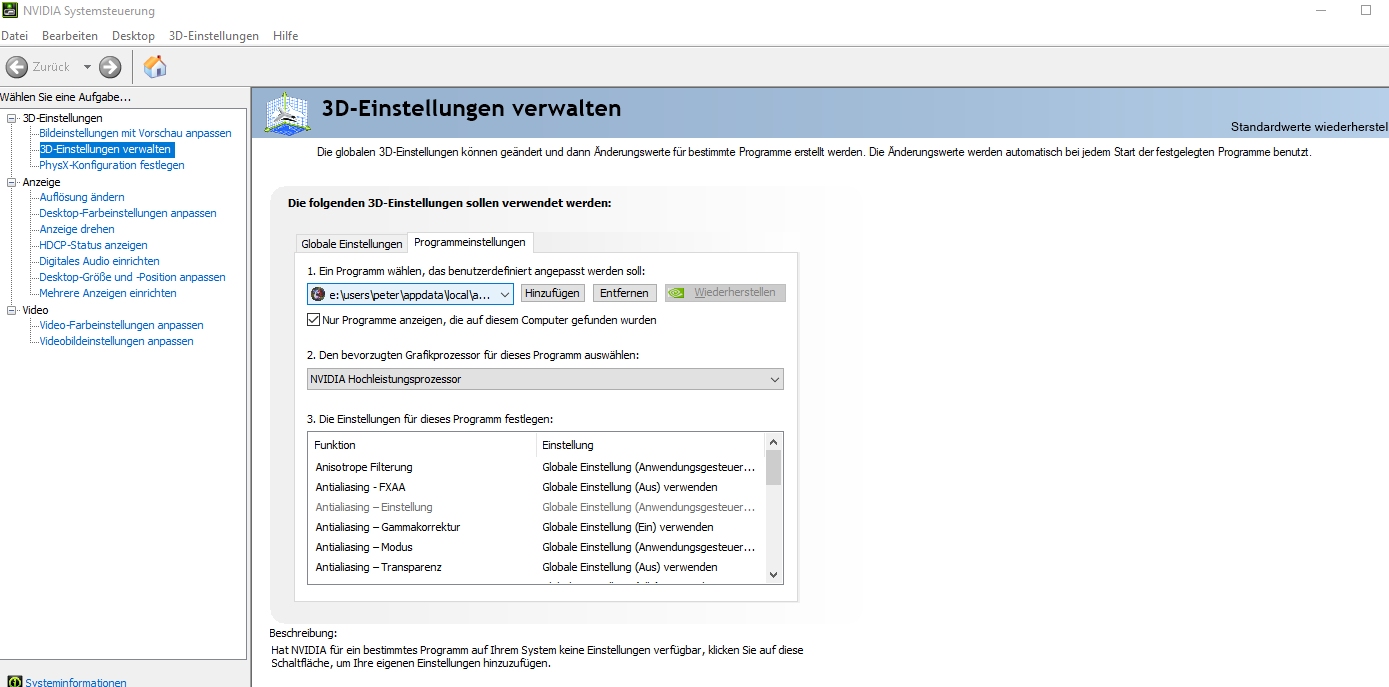Open 'Desktop-Größe und -Position anpassen'
Screen dimensions: 1389x687
coord(132,277)
